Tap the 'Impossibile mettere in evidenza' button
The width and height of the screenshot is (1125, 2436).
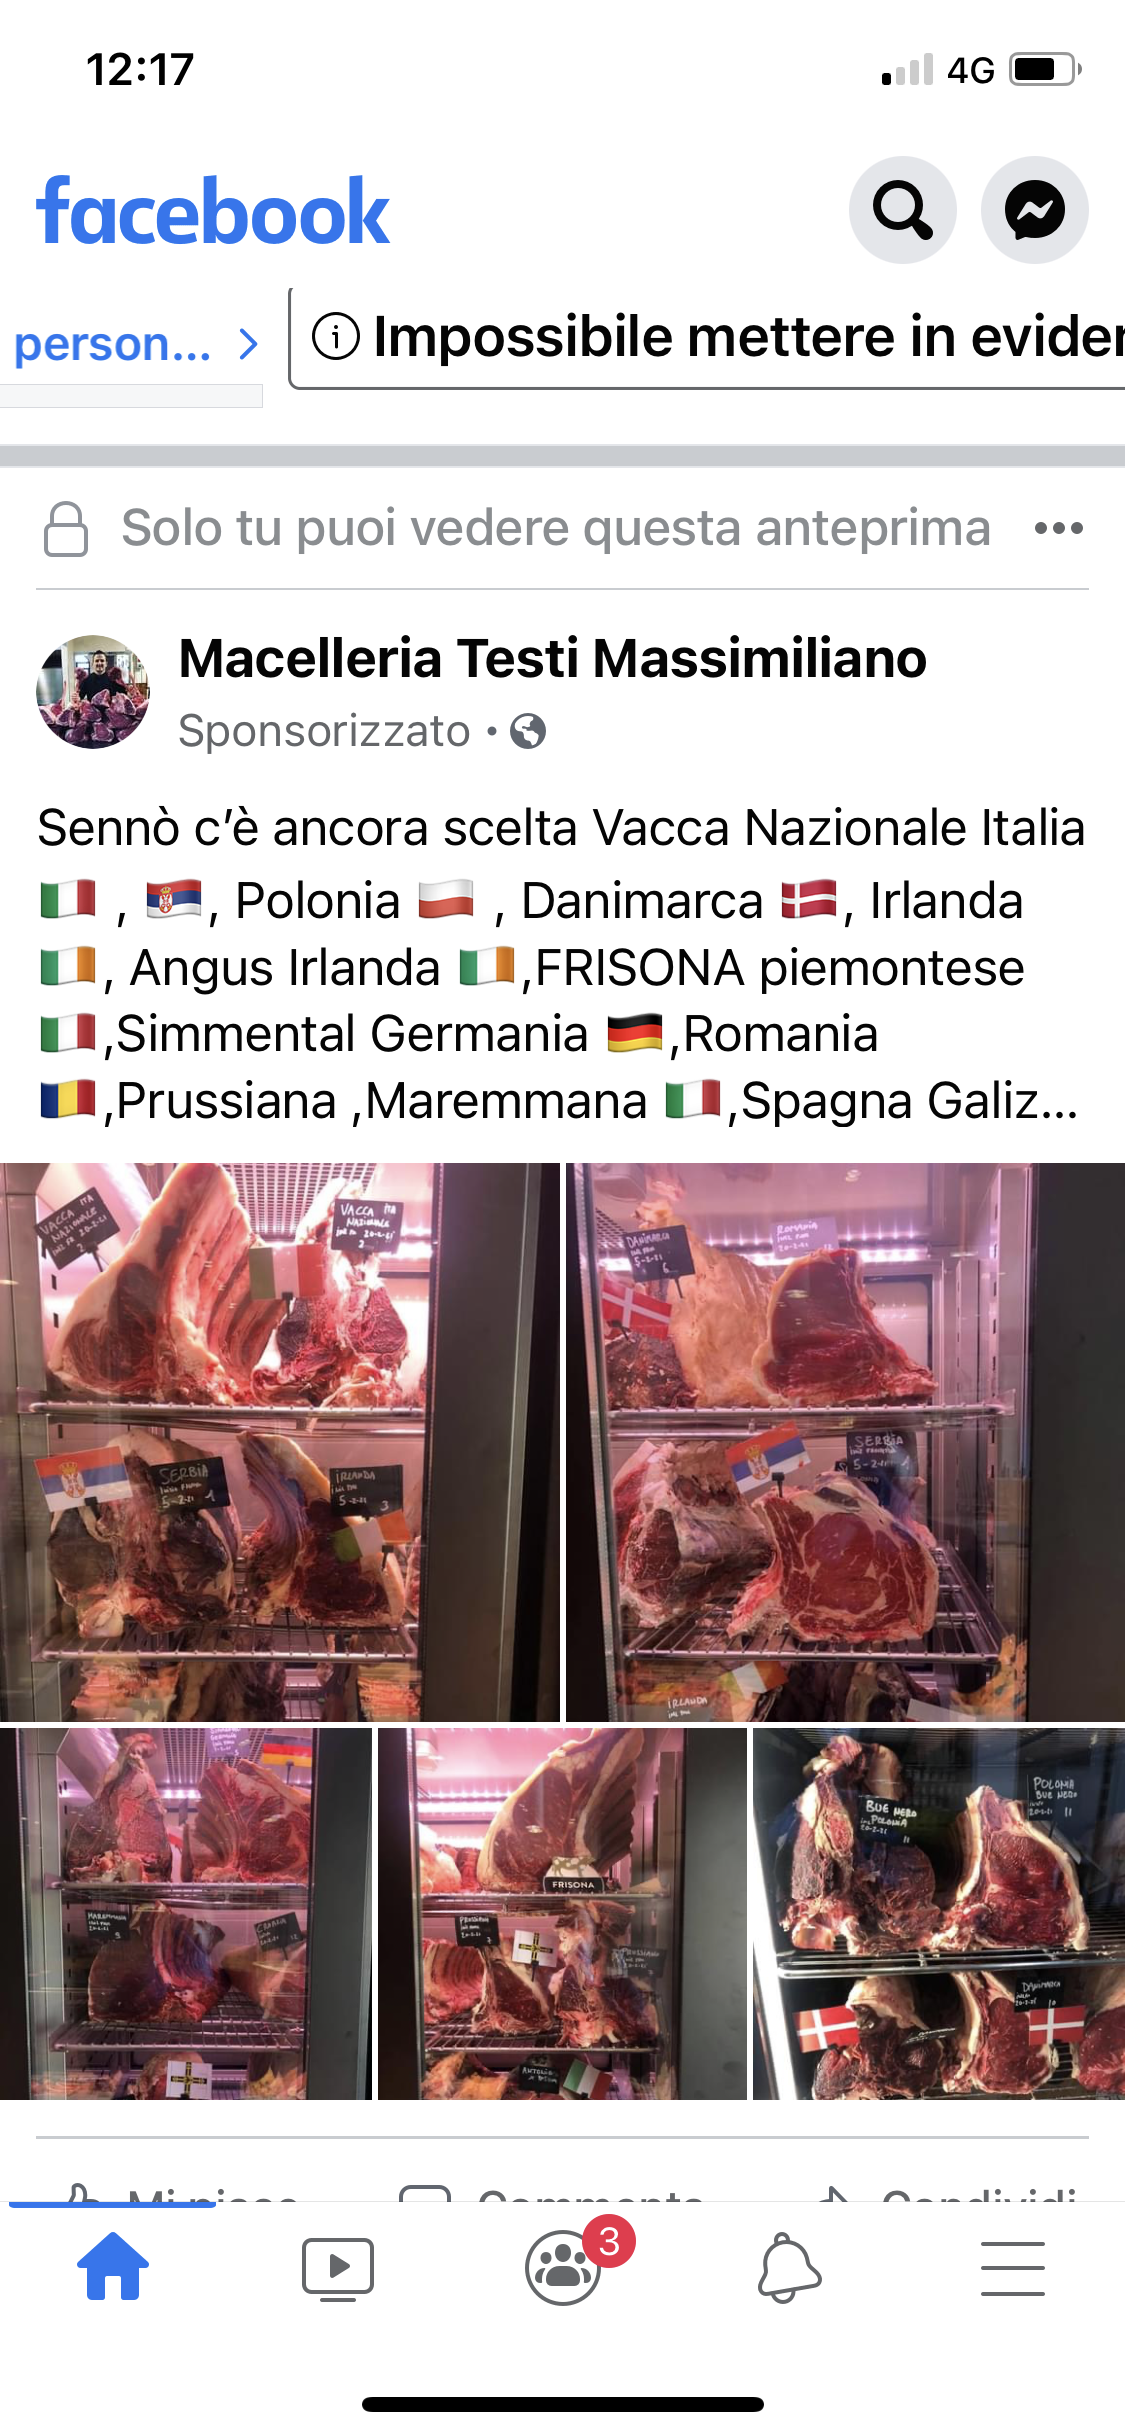(708, 338)
